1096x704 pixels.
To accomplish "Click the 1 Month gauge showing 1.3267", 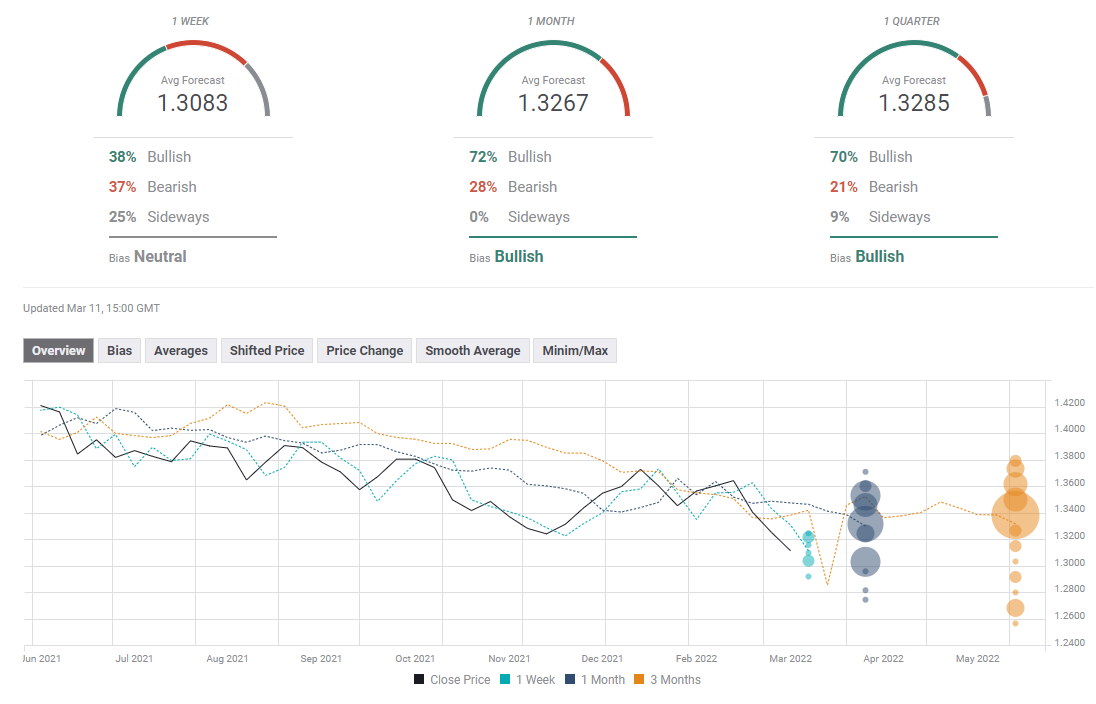I will pyautogui.click(x=553, y=91).
